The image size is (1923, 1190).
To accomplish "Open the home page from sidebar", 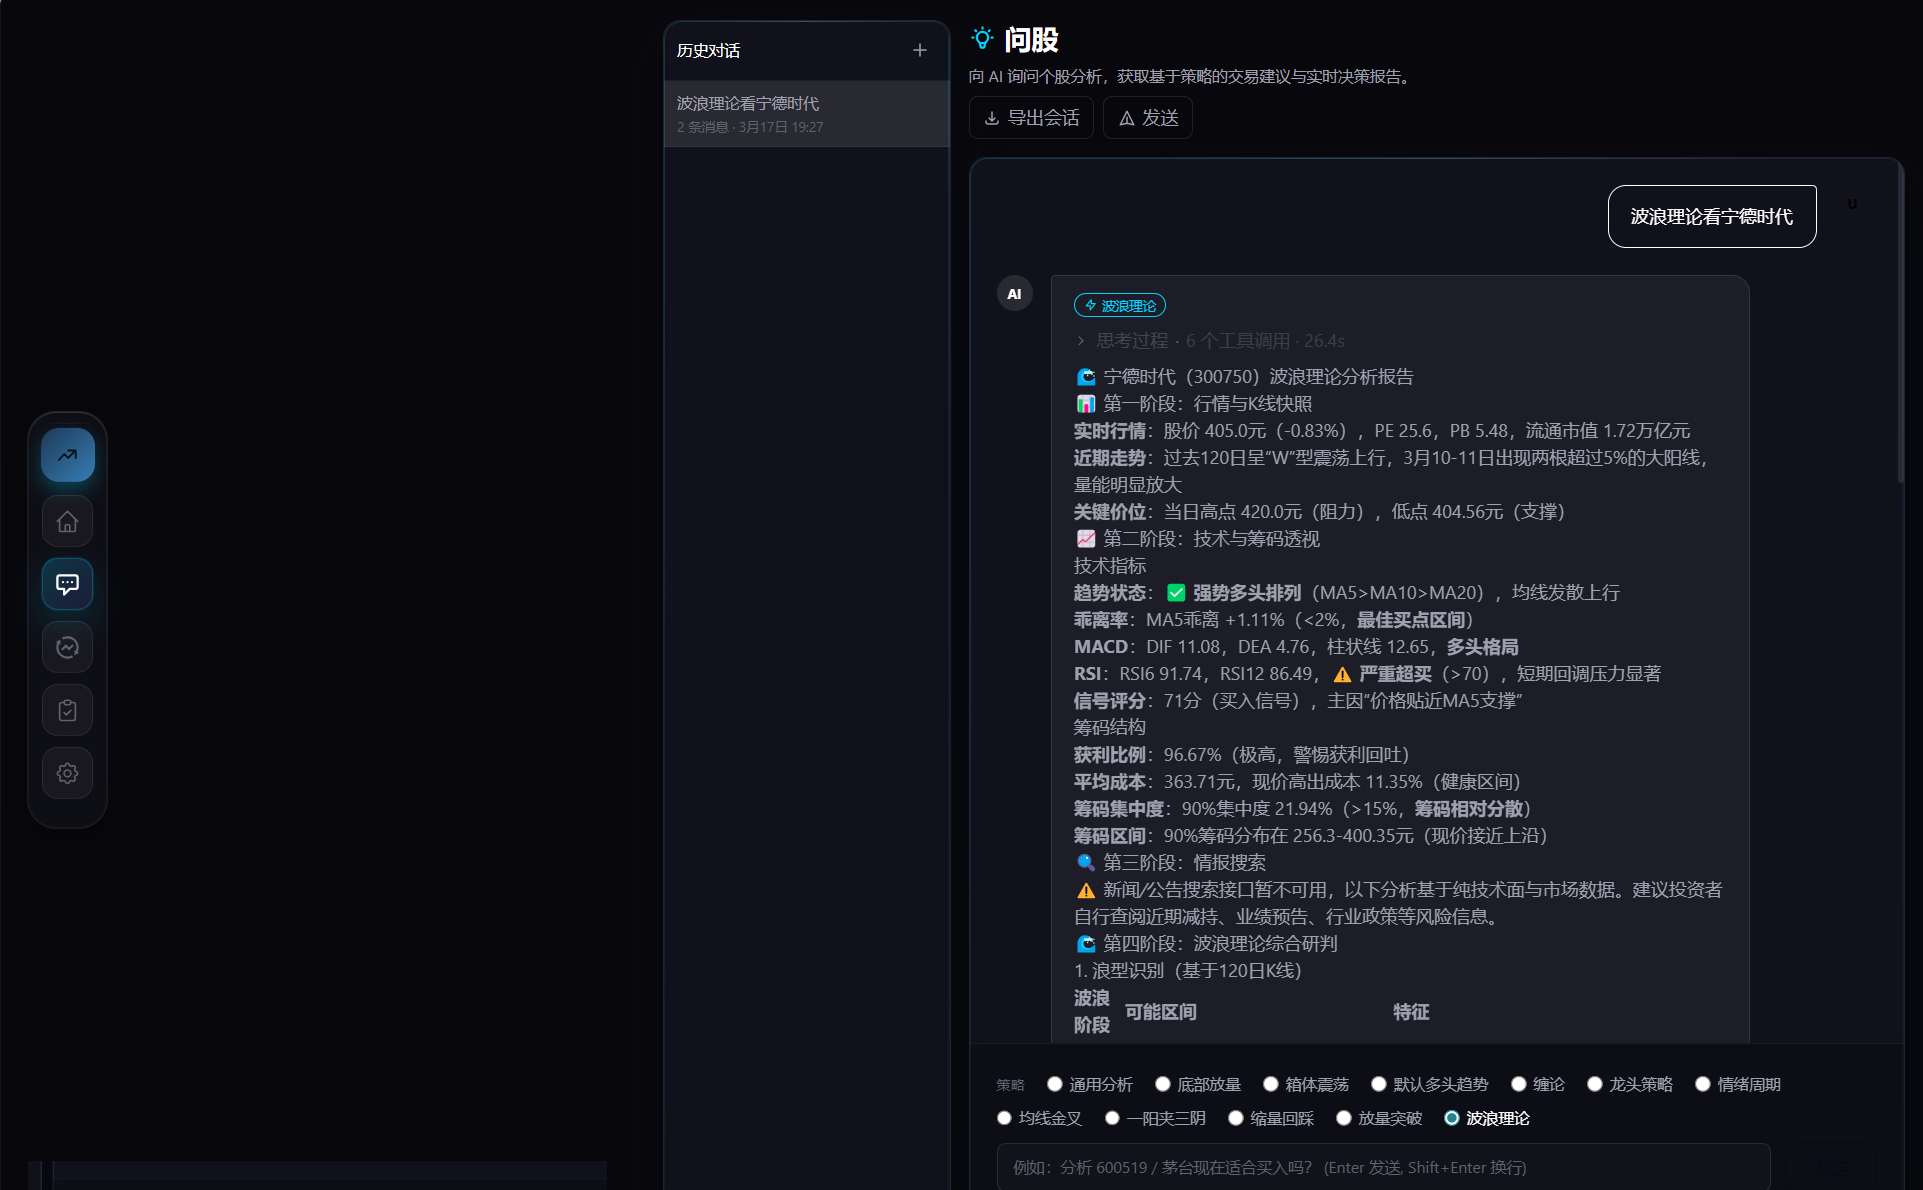I will coord(67,521).
